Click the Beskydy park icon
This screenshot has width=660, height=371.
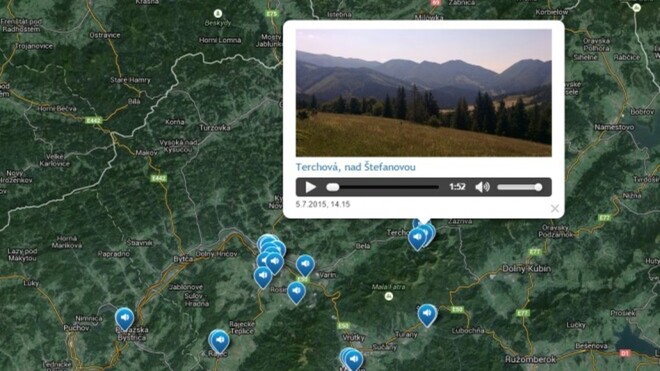[218, 13]
